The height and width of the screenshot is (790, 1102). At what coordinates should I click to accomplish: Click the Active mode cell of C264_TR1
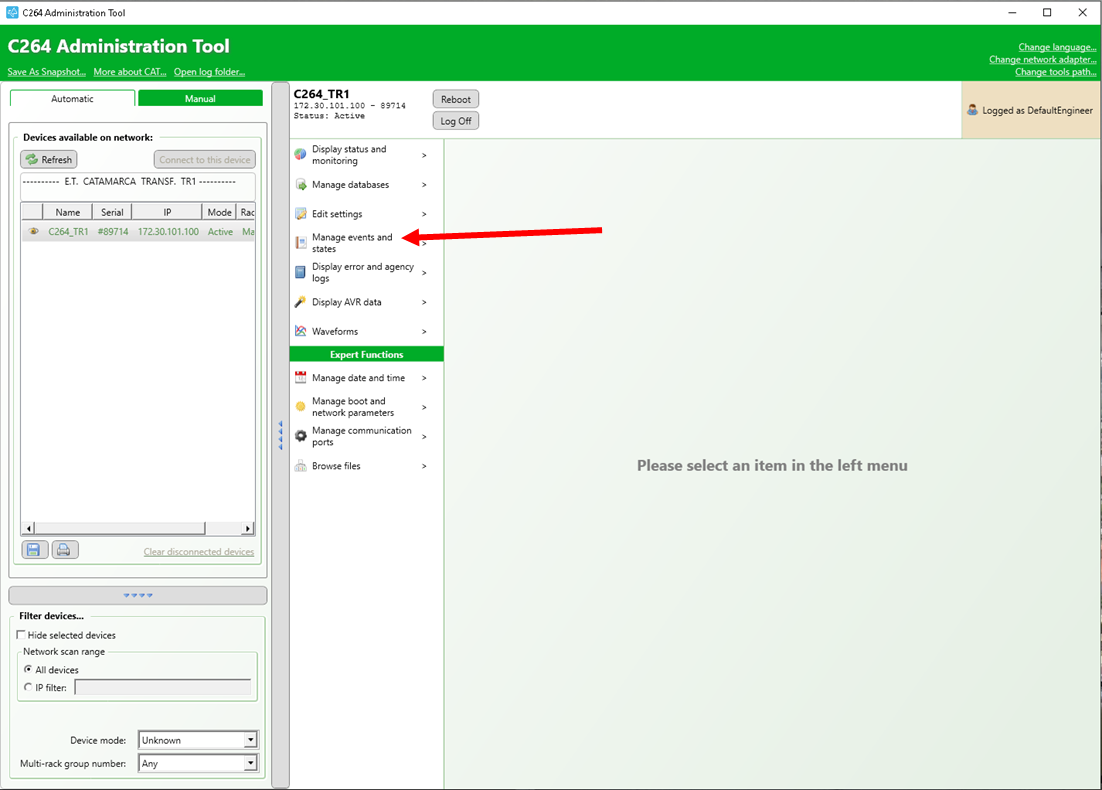click(x=220, y=231)
